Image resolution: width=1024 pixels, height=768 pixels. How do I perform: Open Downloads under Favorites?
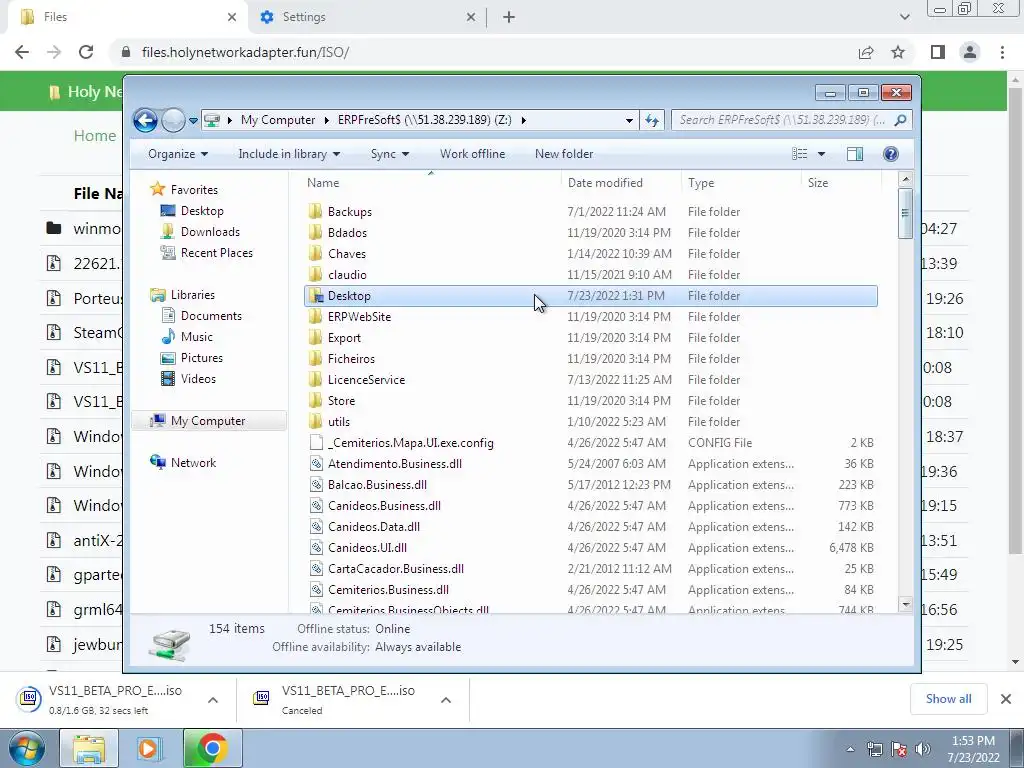tap(210, 232)
